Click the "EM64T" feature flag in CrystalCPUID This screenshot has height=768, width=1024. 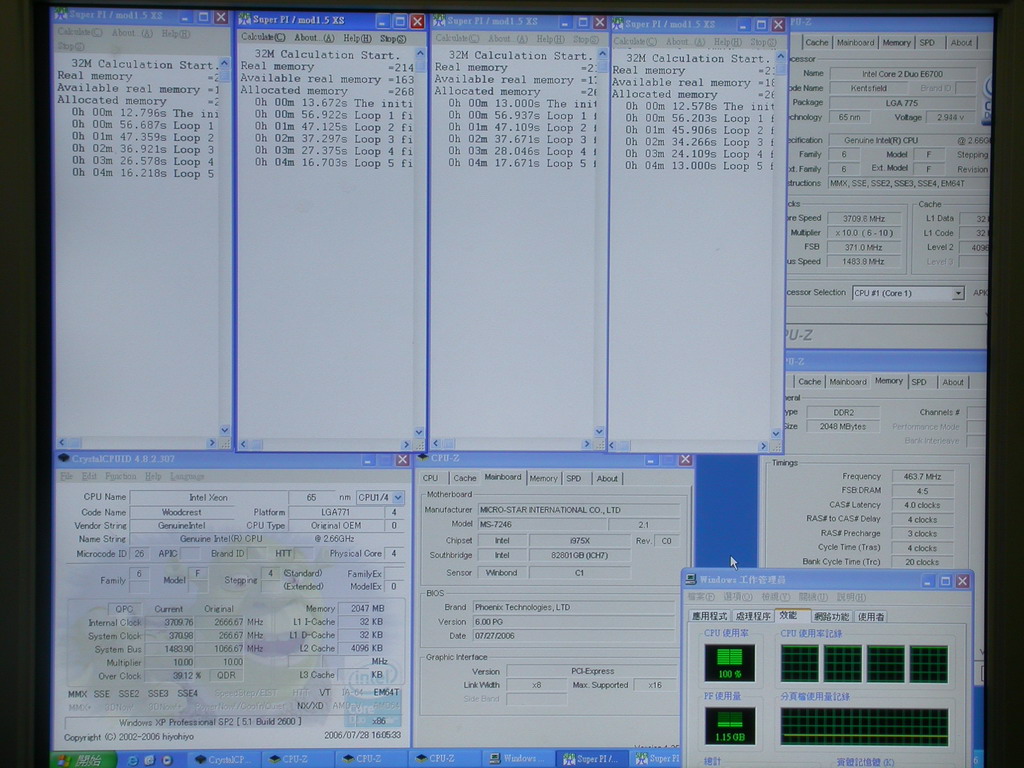click(x=386, y=692)
